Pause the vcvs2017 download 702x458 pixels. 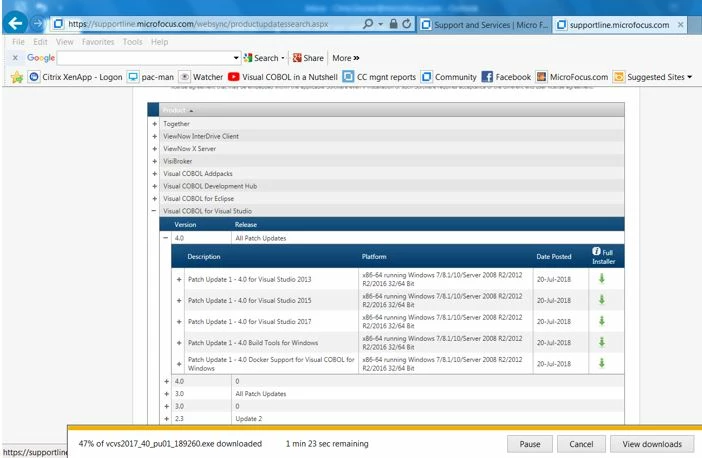(x=530, y=444)
